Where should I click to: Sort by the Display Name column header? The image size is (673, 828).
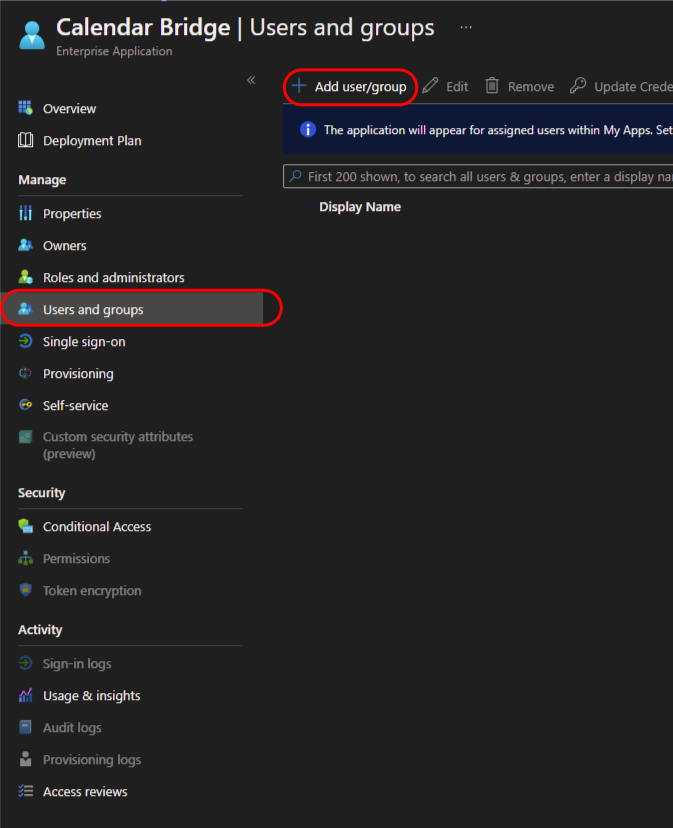coord(360,207)
